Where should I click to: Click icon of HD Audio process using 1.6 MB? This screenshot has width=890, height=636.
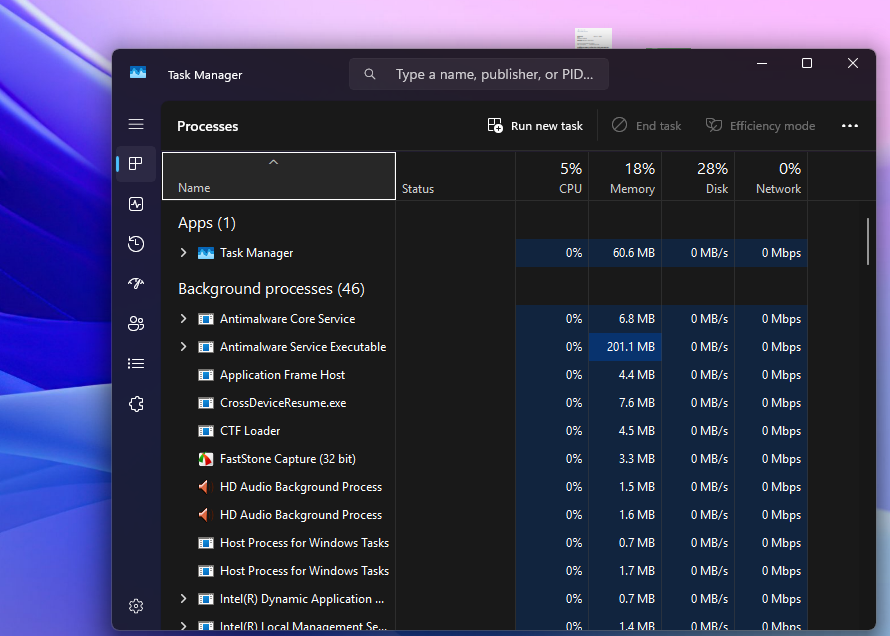click(x=205, y=515)
